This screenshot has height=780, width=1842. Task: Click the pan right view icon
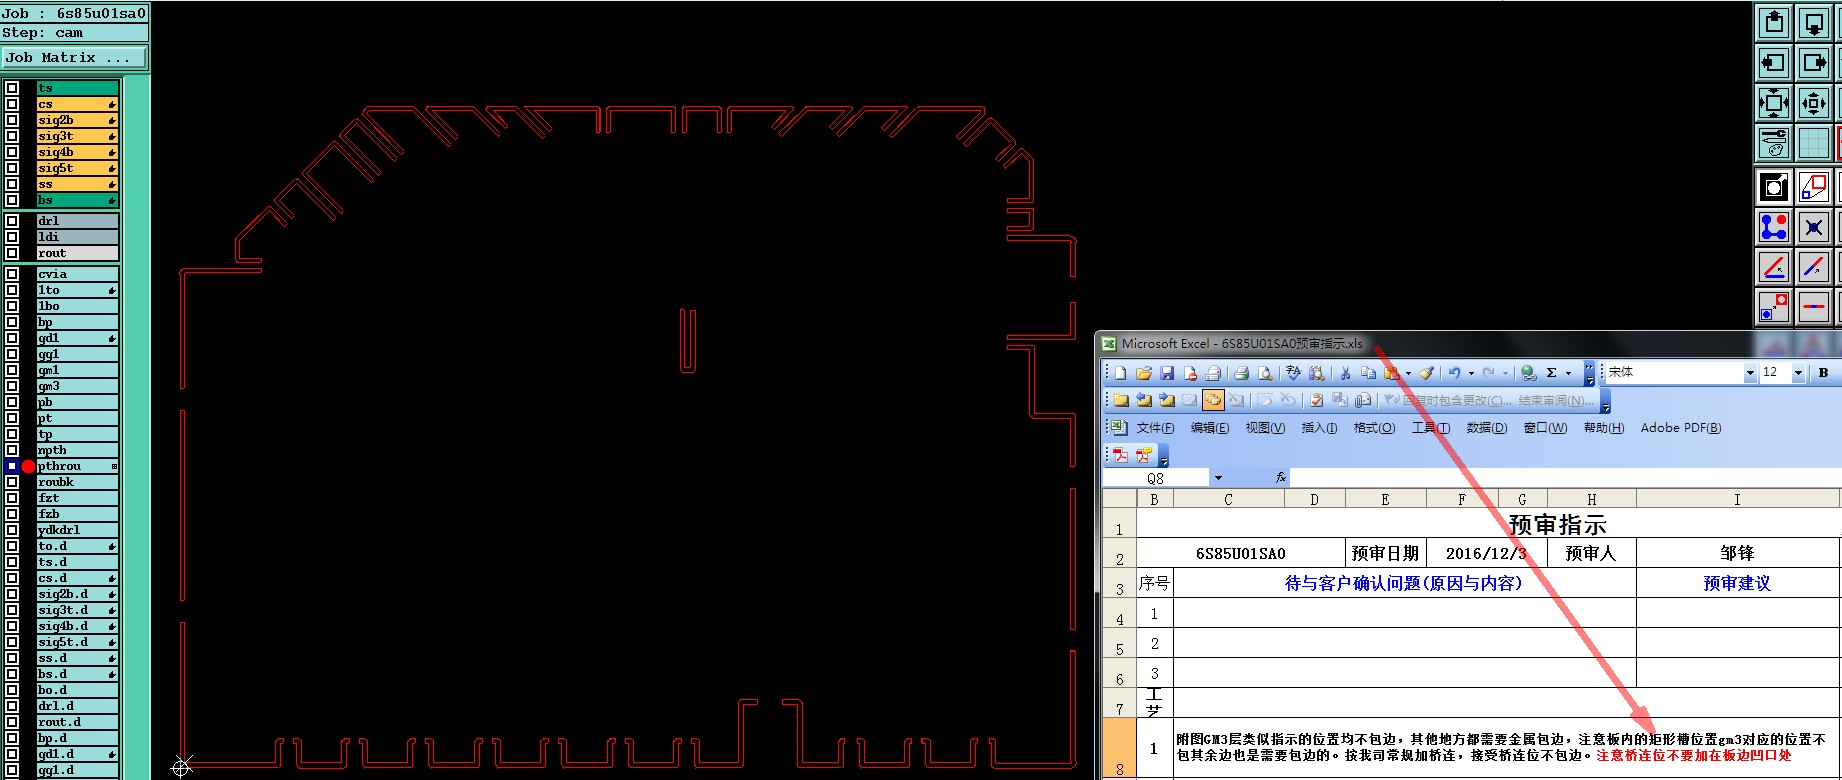[1814, 62]
